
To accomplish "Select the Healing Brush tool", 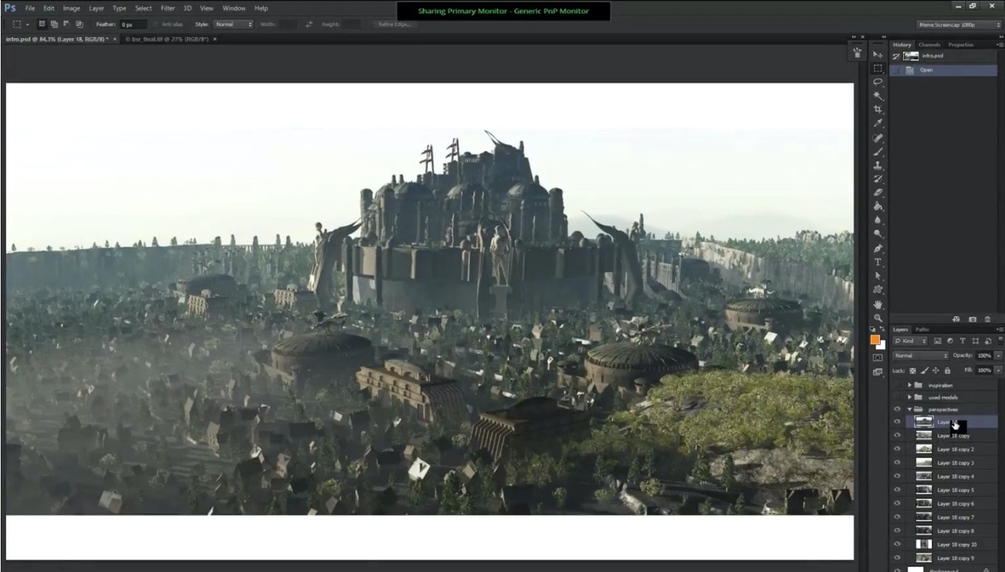I will click(878, 138).
